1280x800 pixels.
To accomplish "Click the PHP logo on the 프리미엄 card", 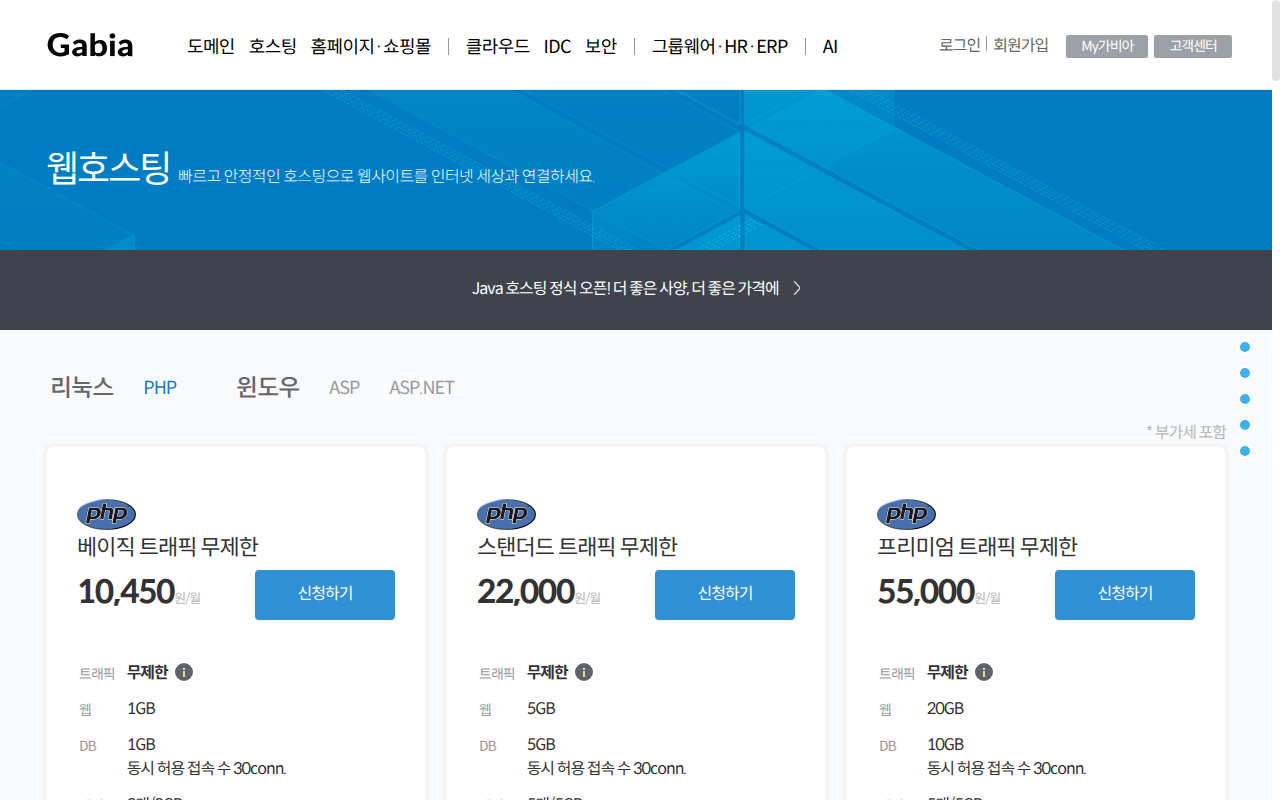I will coord(907,514).
